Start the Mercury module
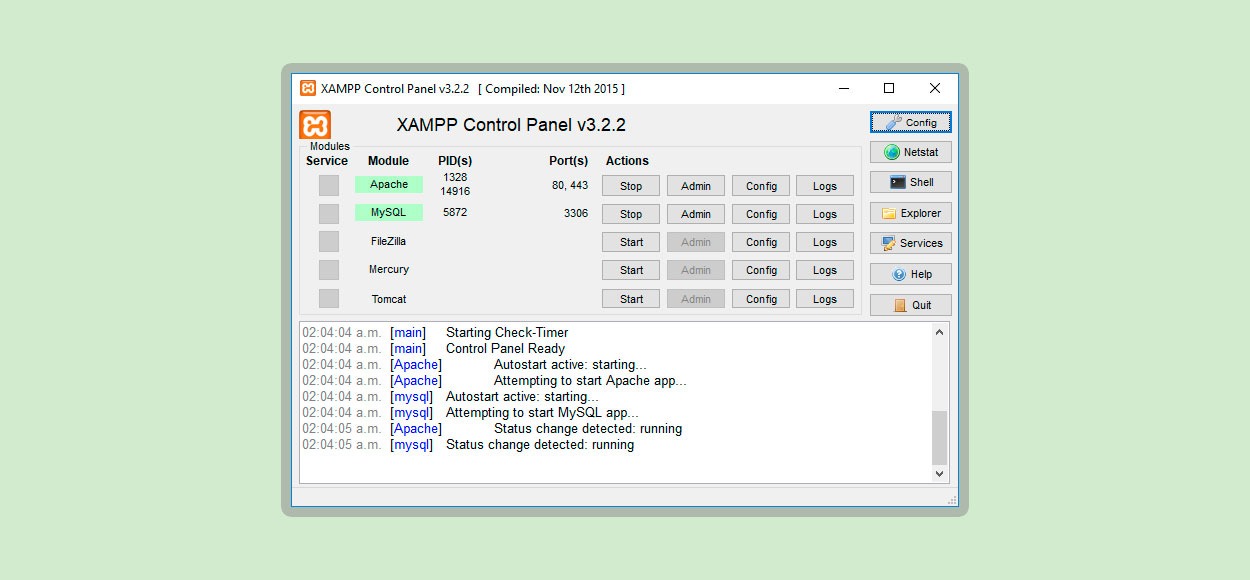Viewport: 1250px width, 580px height. [x=631, y=270]
